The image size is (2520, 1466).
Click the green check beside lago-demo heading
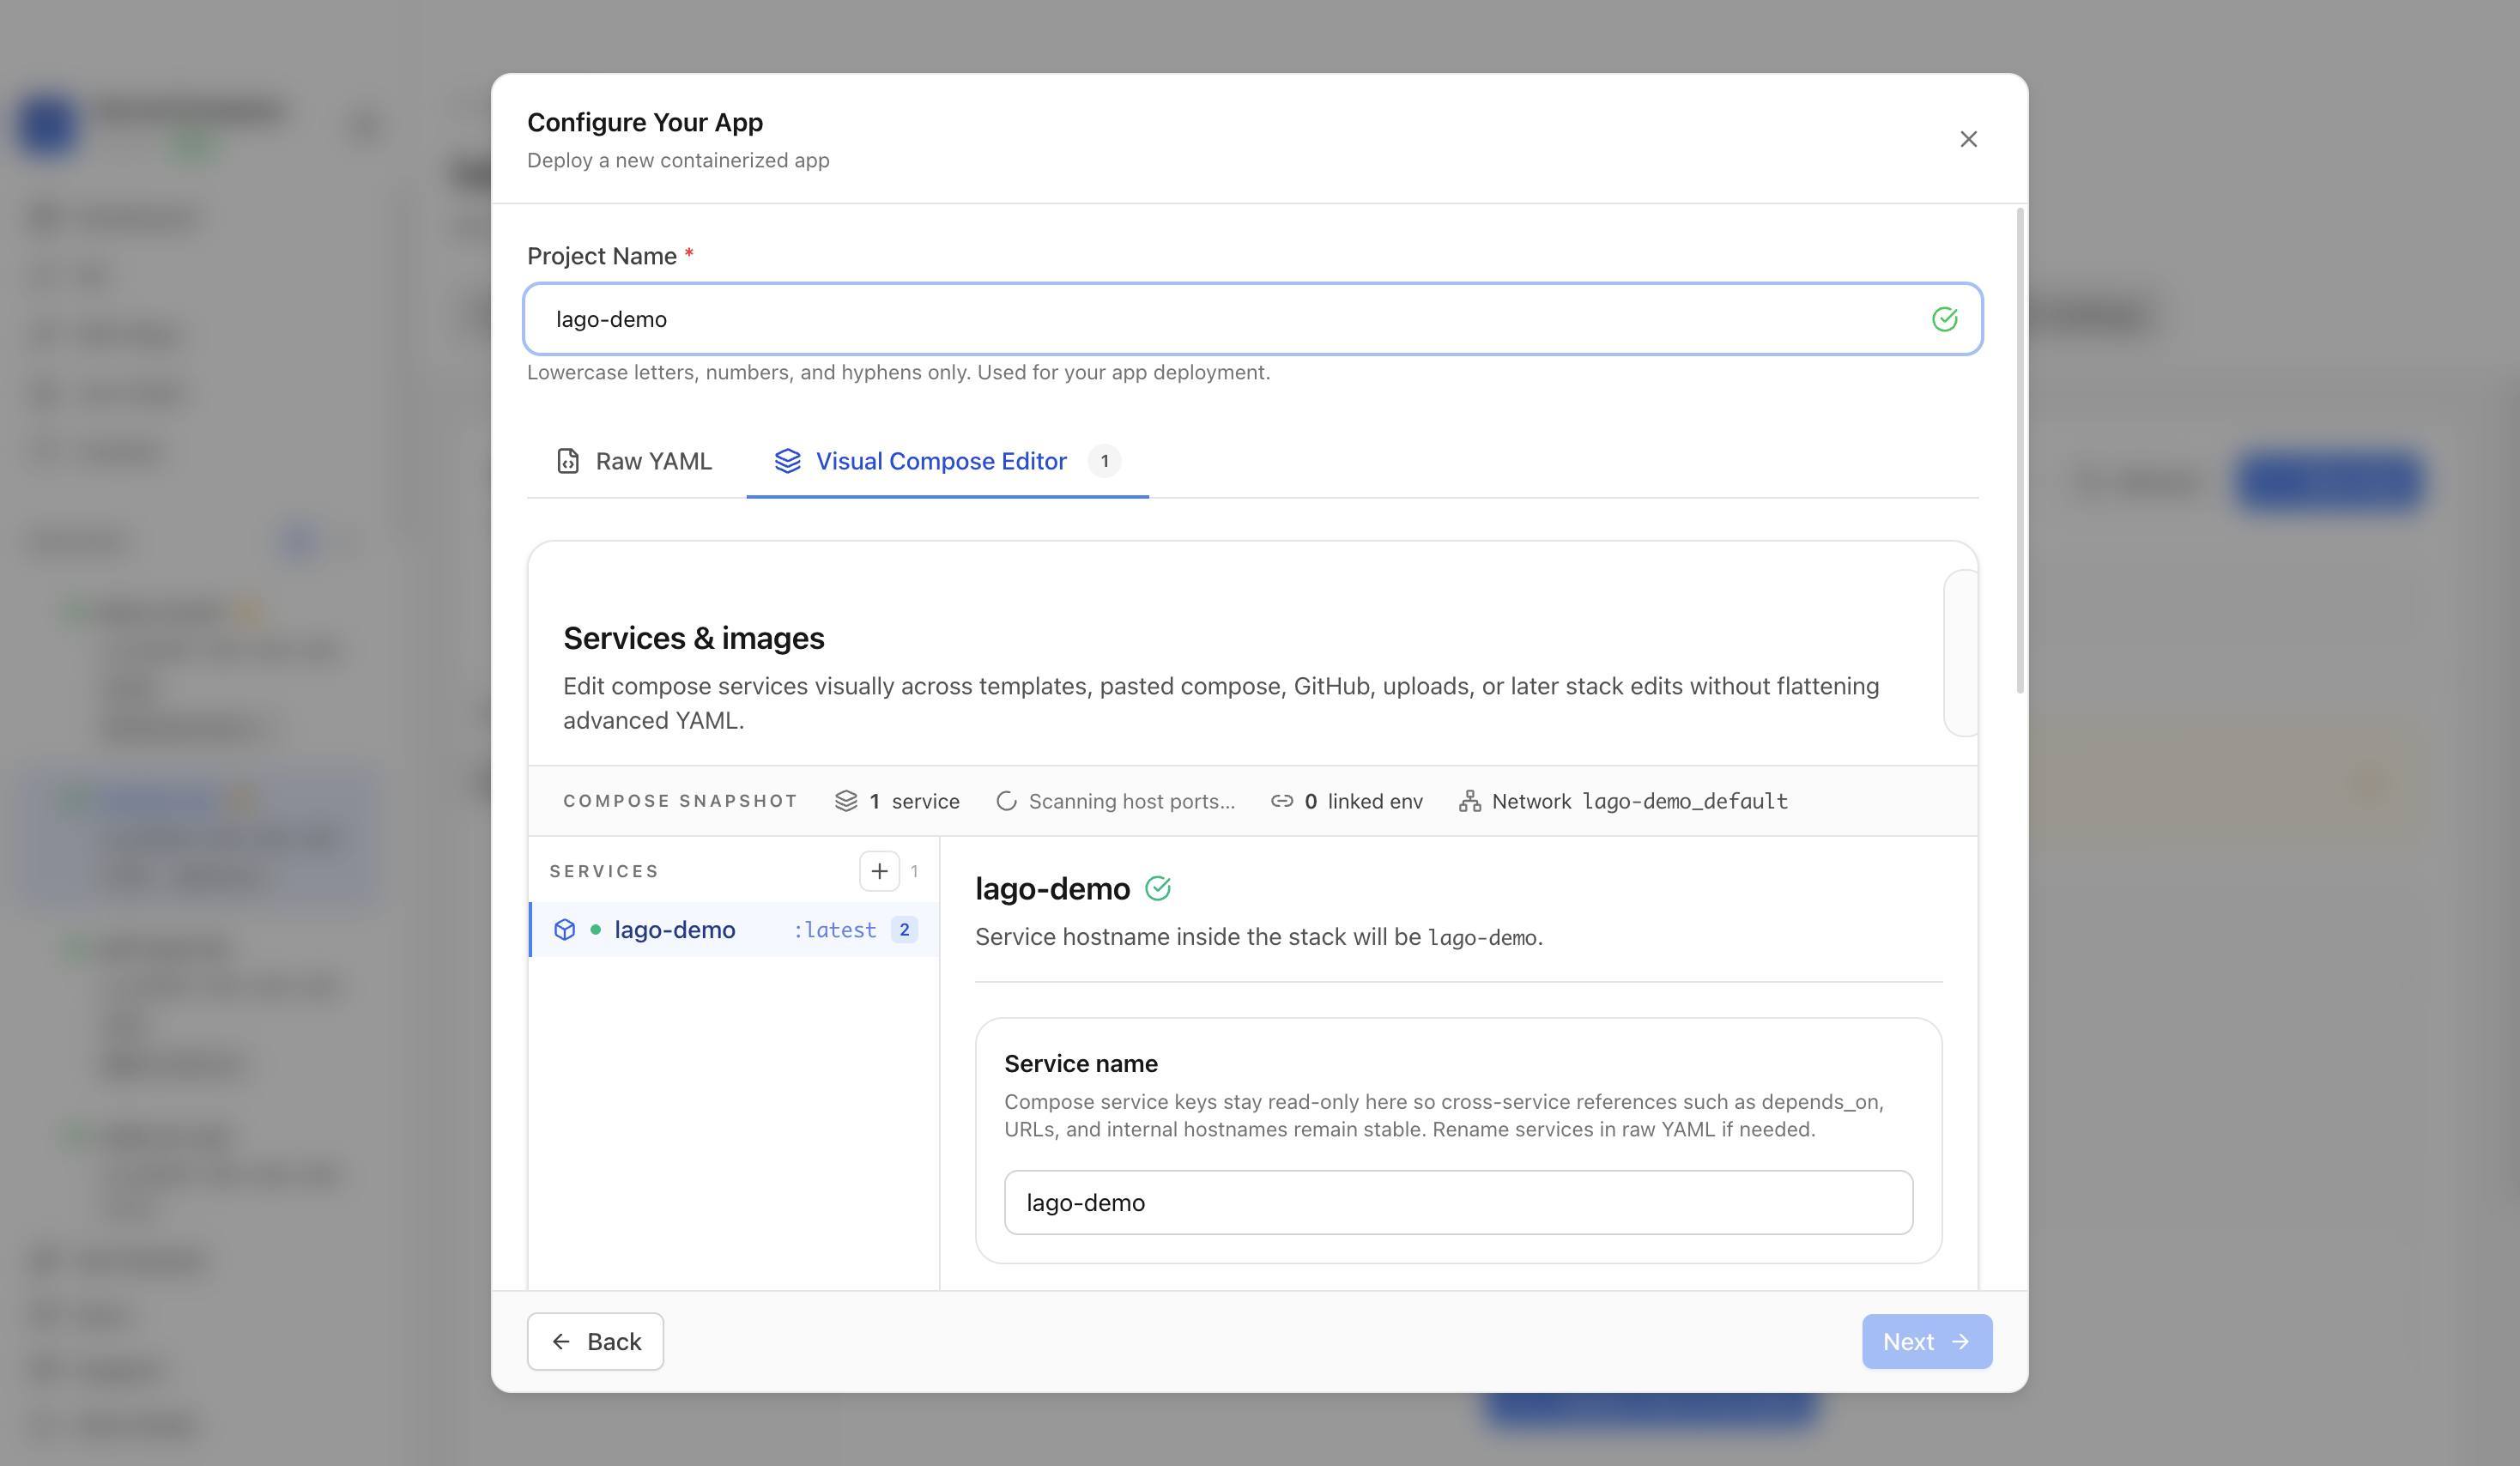point(1157,888)
